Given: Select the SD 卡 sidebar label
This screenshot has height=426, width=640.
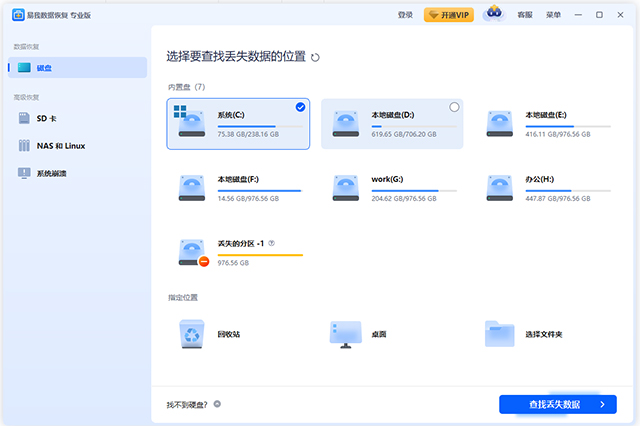Looking at the screenshot, I should pos(47,118).
